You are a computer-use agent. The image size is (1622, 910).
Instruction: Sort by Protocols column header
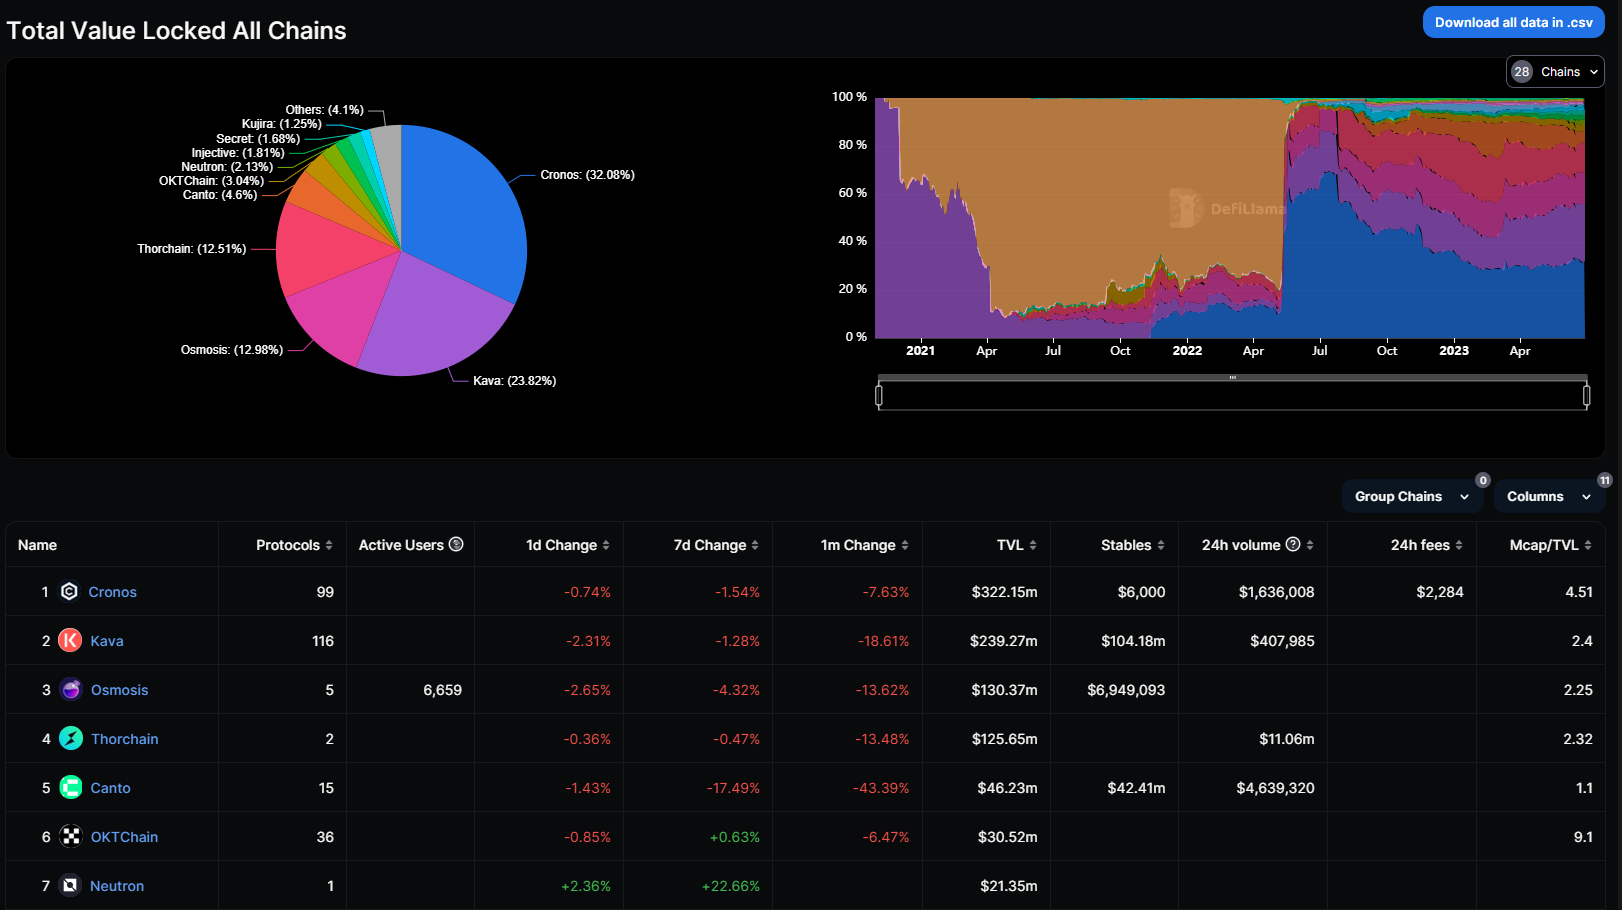pos(294,545)
